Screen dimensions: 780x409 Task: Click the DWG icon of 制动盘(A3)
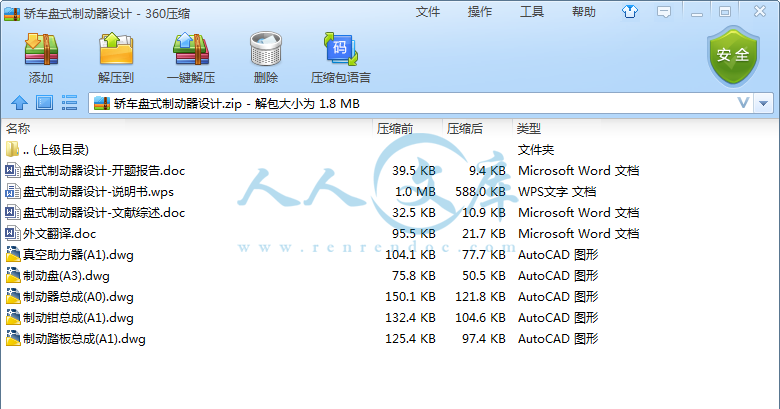pos(13,276)
